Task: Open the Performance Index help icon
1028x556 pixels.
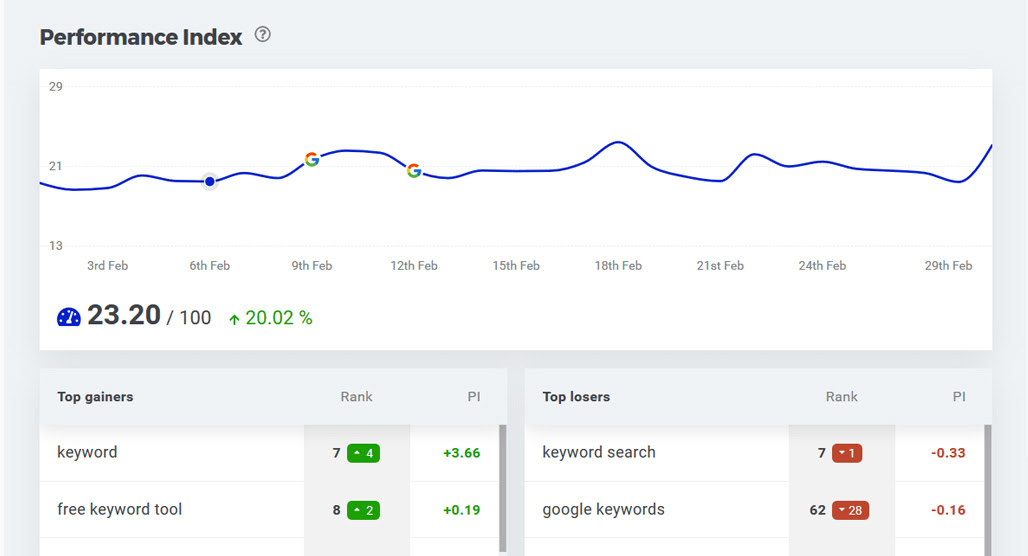Action: (x=263, y=34)
